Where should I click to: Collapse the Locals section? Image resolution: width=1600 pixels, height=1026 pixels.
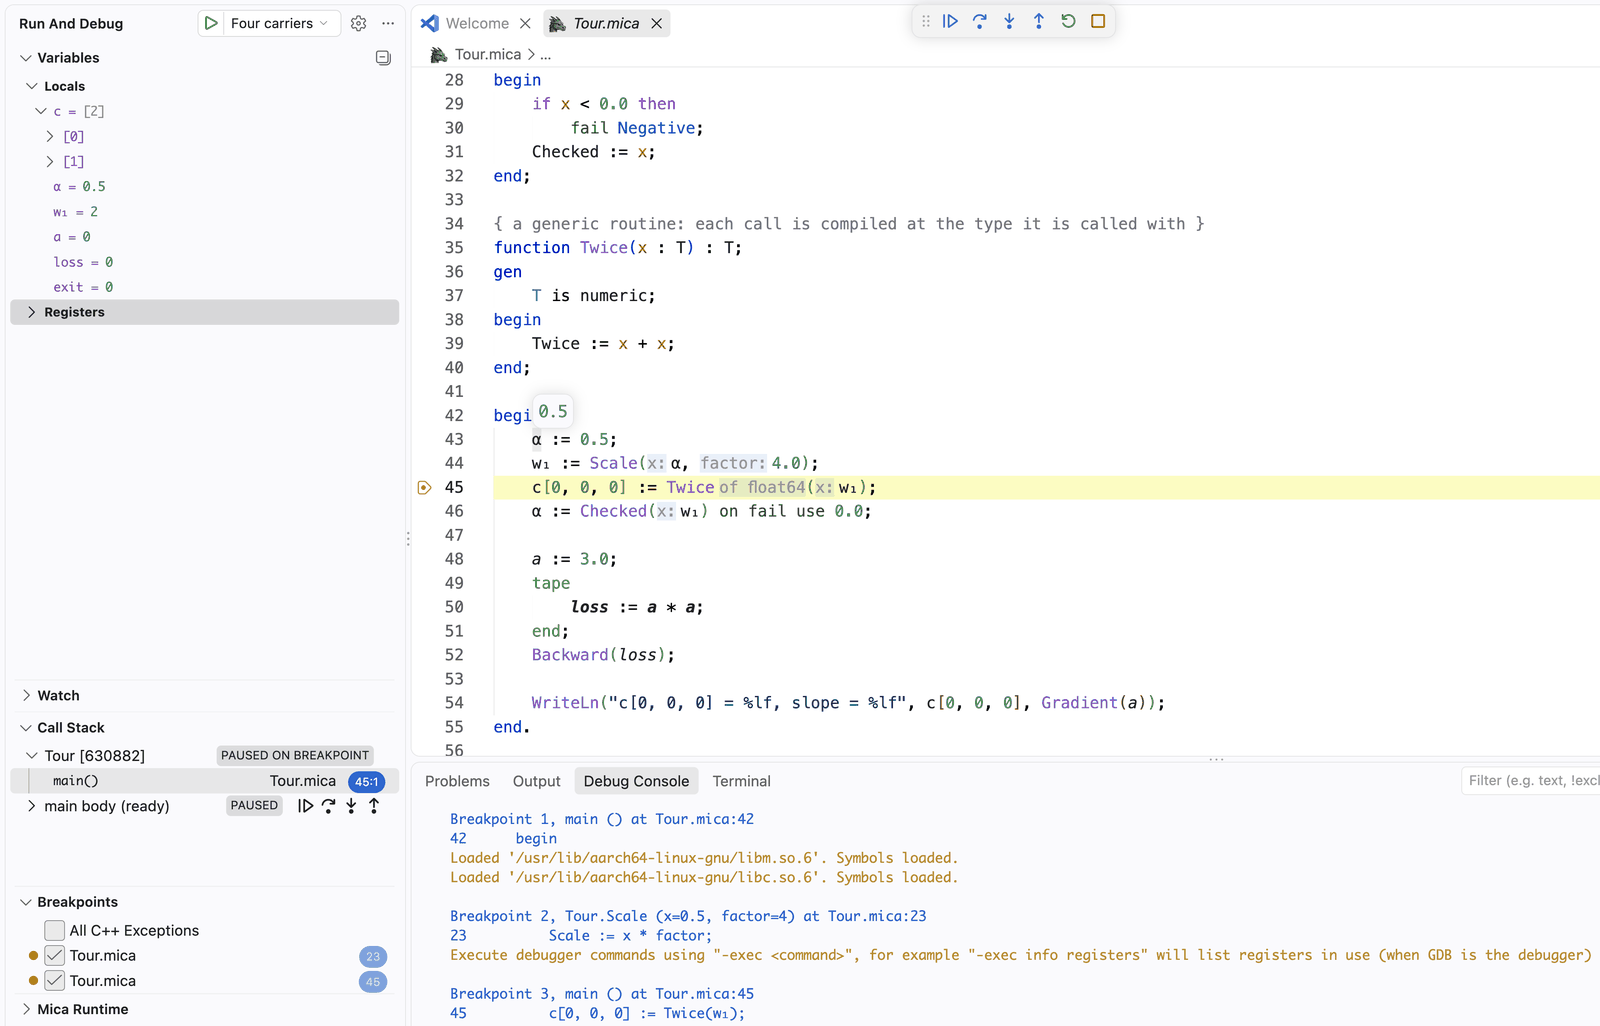click(32, 86)
